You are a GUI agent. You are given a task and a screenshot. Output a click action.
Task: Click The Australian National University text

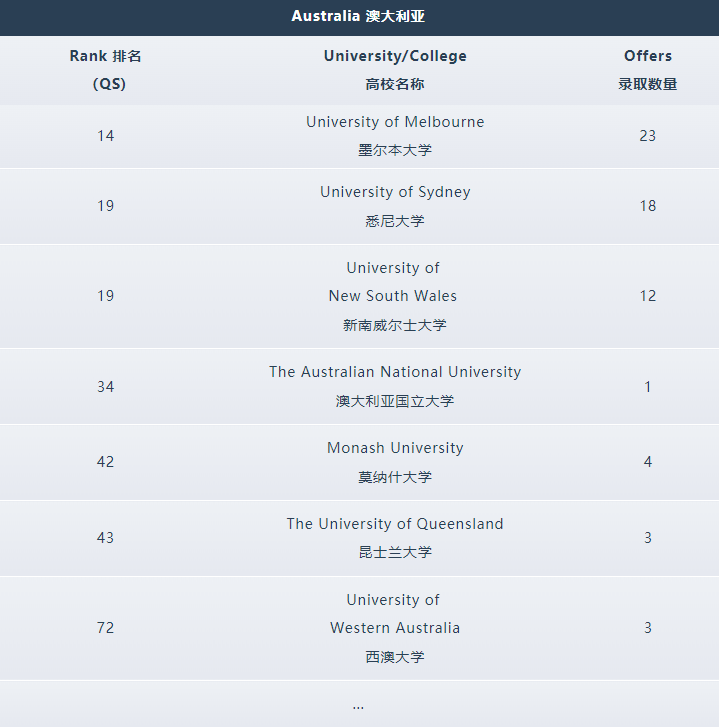pos(395,372)
